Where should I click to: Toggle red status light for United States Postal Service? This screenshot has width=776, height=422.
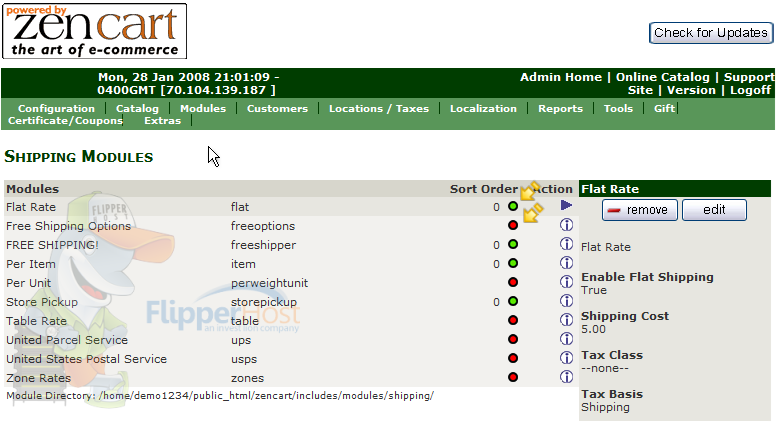(x=513, y=358)
